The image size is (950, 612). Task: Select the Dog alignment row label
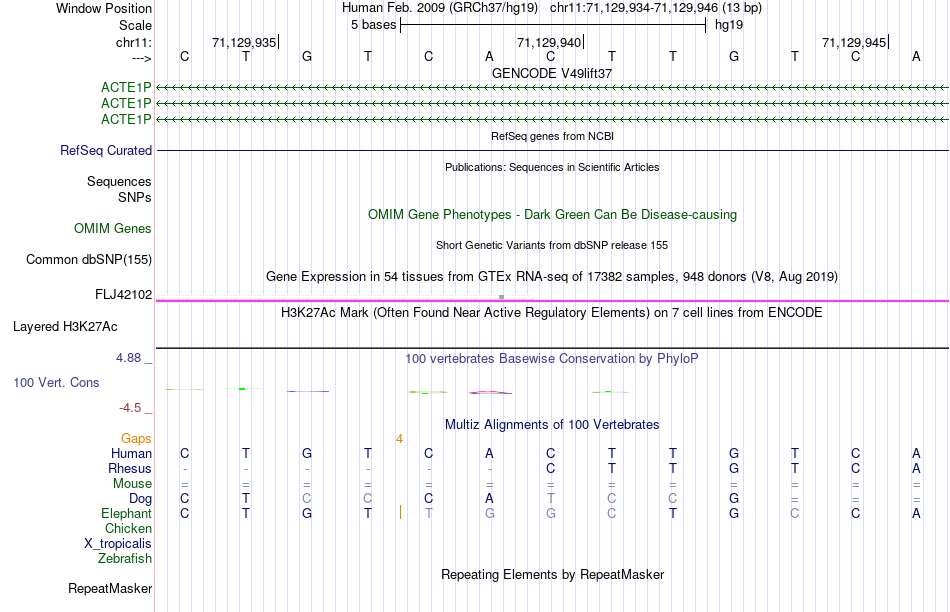(140, 499)
